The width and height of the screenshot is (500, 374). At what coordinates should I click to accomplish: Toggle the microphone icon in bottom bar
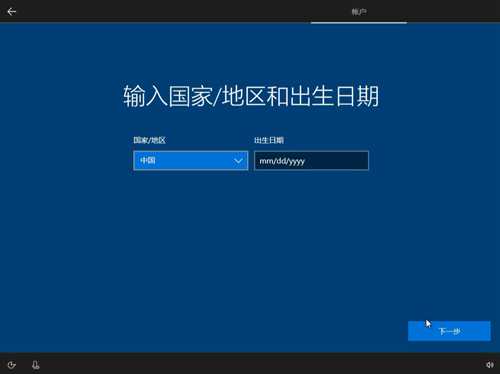coord(36,365)
